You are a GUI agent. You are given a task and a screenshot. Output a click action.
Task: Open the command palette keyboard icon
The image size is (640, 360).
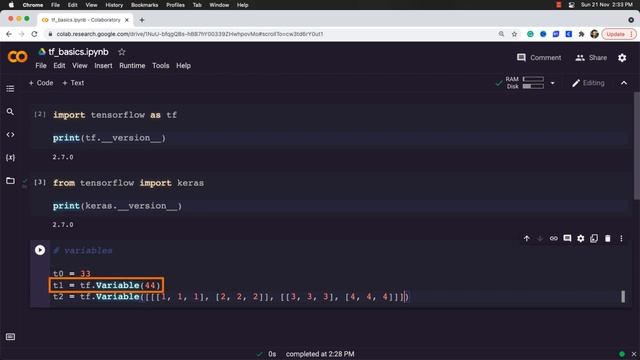tap(10, 336)
